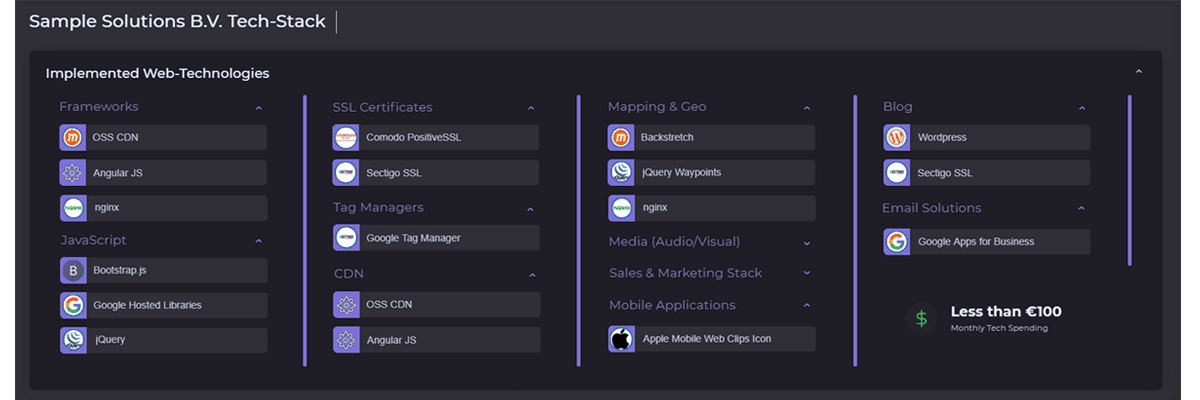Viewport: 1200px width, 400px height.
Task: Click the Google Hosted Libraries 'G' icon
Action: [x=72, y=305]
